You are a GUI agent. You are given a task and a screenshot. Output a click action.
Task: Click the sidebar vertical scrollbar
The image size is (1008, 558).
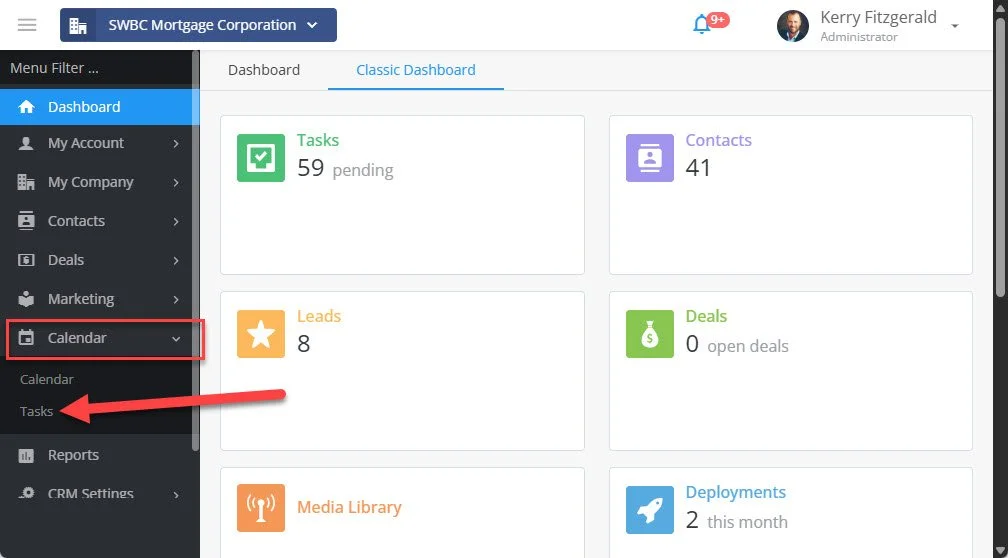(x=195, y=251)
